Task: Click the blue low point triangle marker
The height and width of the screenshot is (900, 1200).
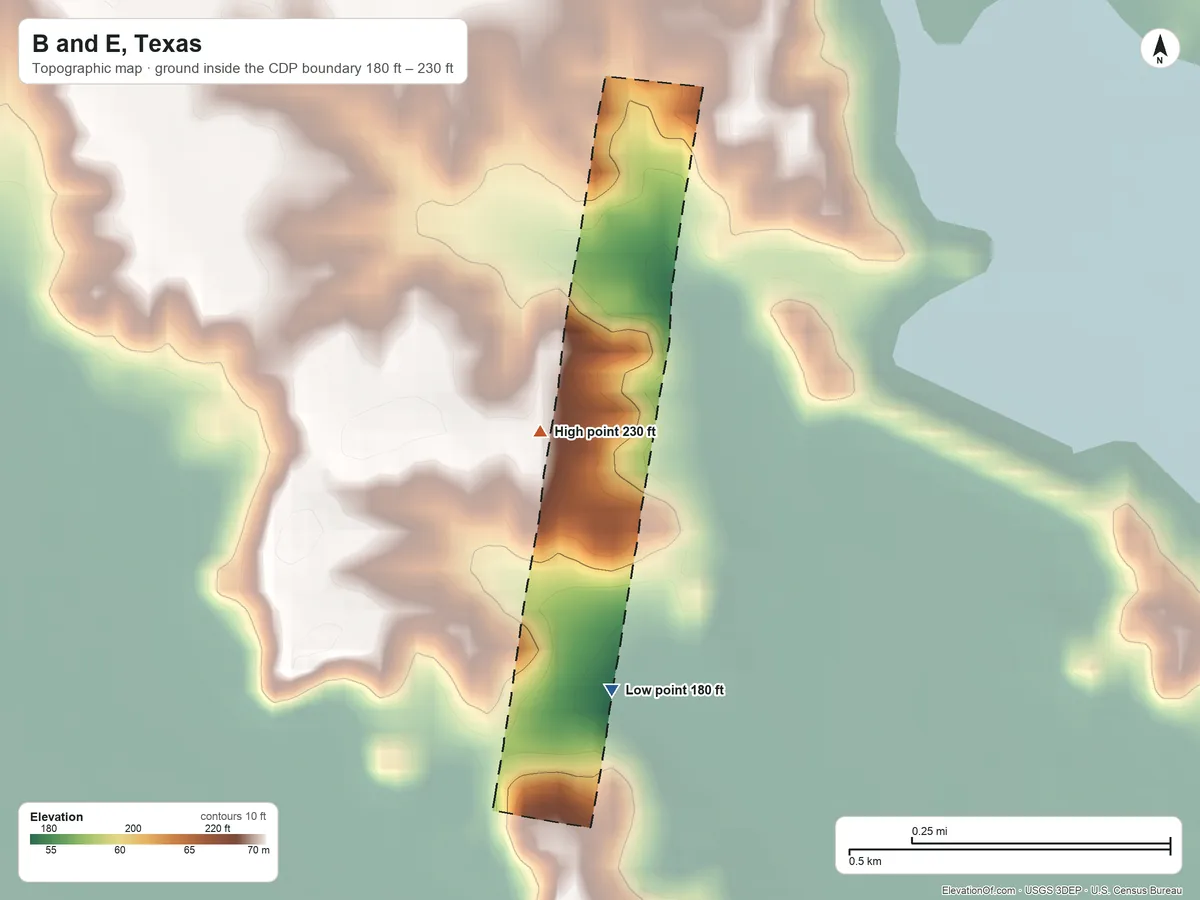Action: click(611, 690)
